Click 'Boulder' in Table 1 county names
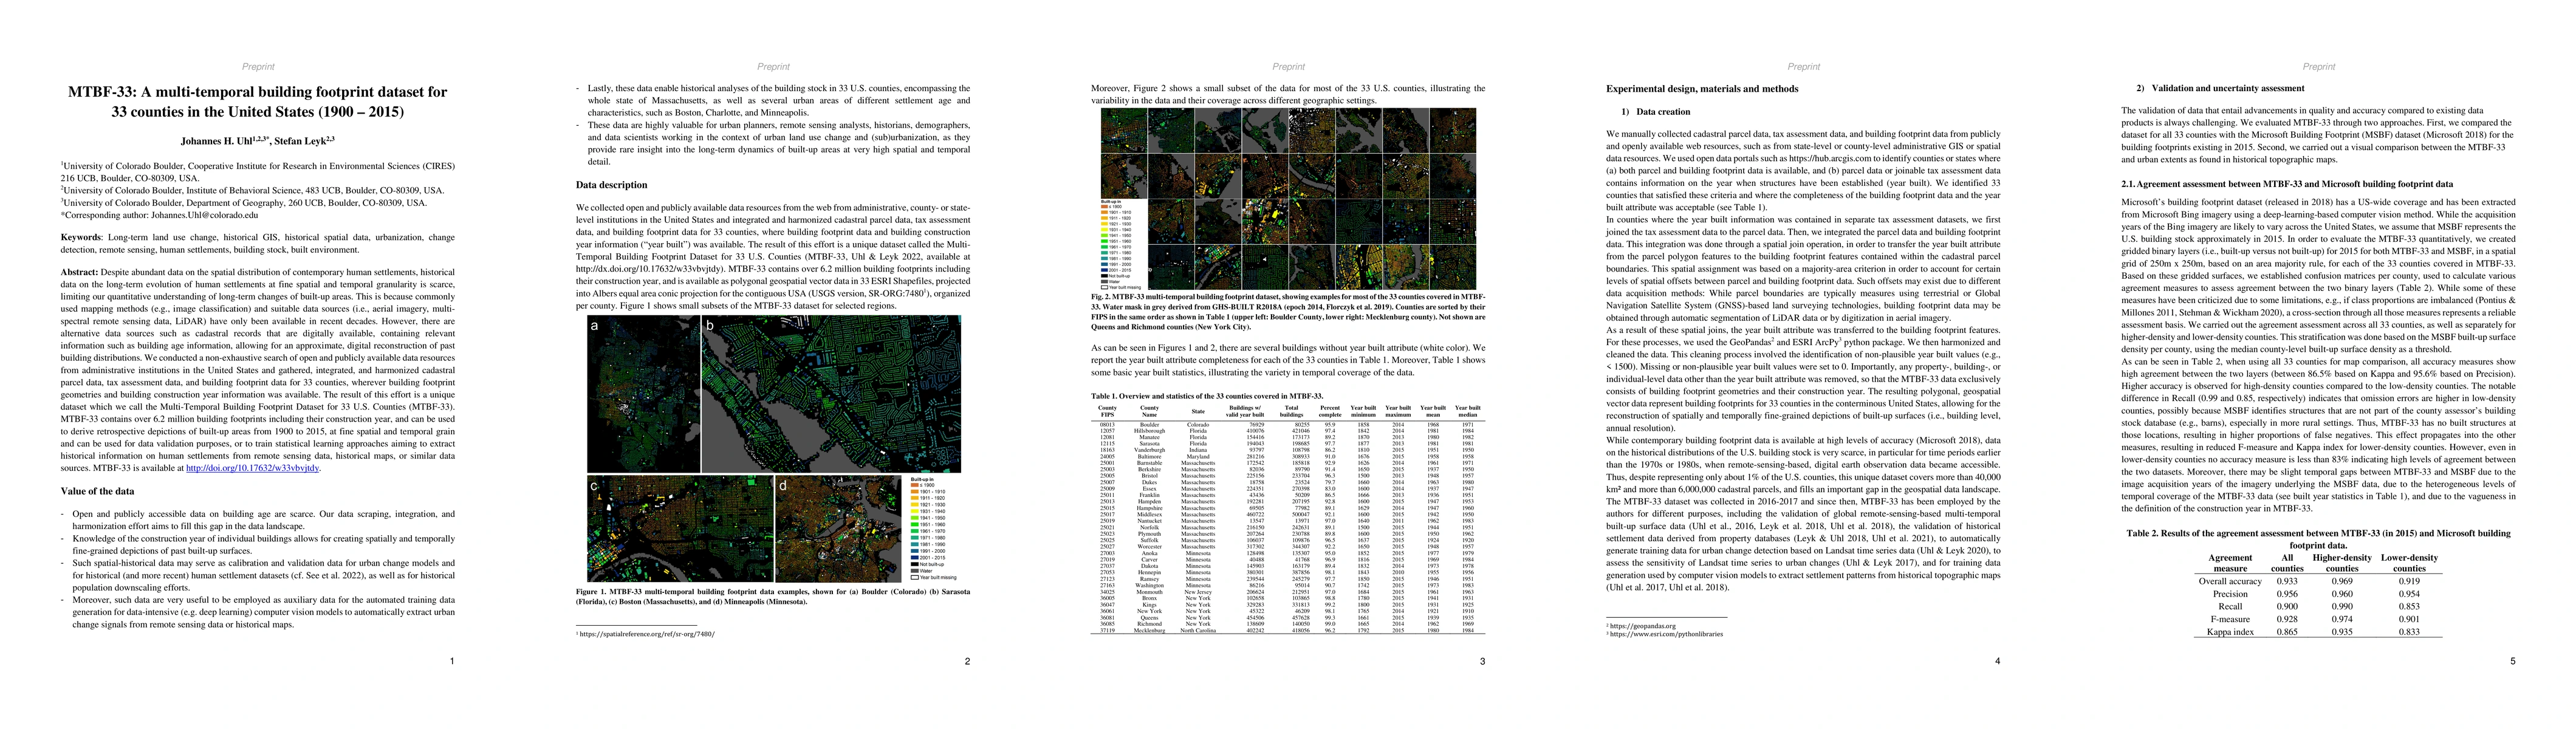The height and width of the screenshot is (729, 2576). click(1150, 425)
